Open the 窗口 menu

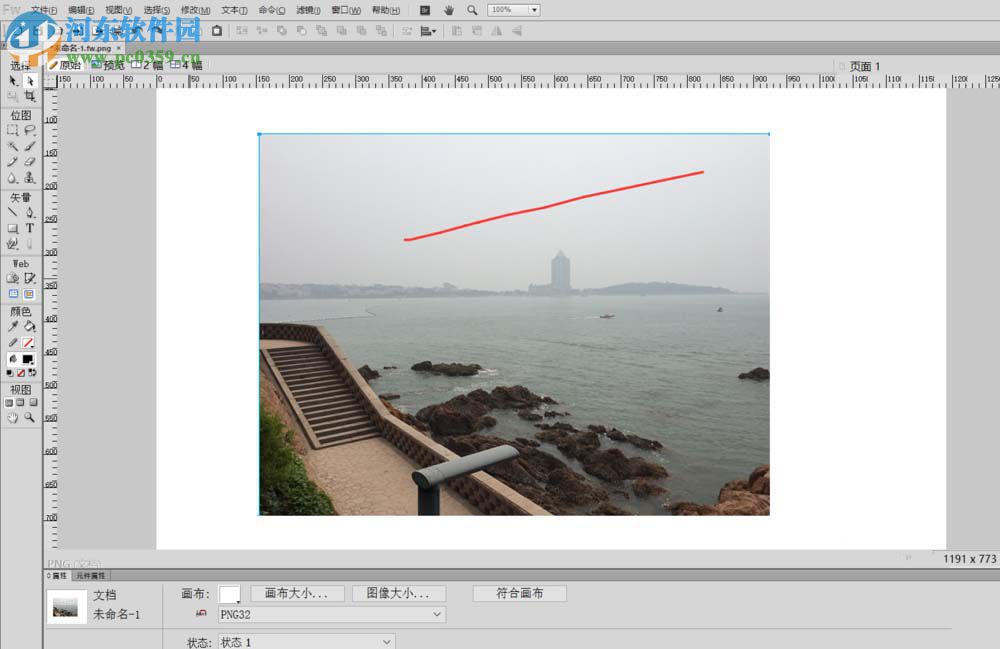(346, 10)
